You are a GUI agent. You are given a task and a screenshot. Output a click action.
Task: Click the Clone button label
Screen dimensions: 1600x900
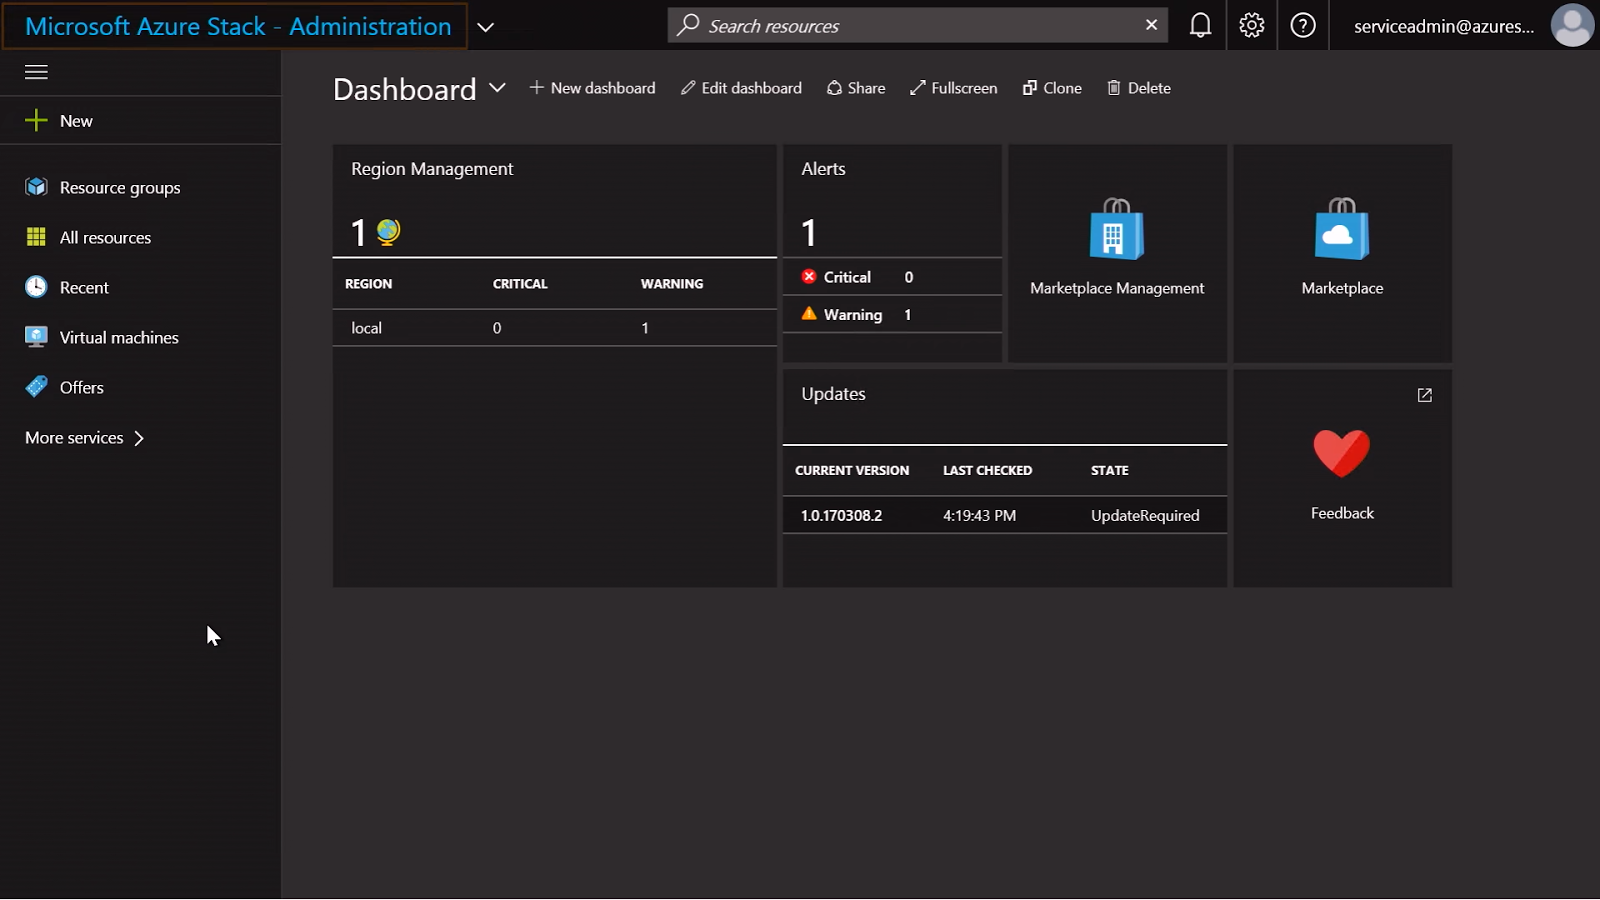point(1063,88)
